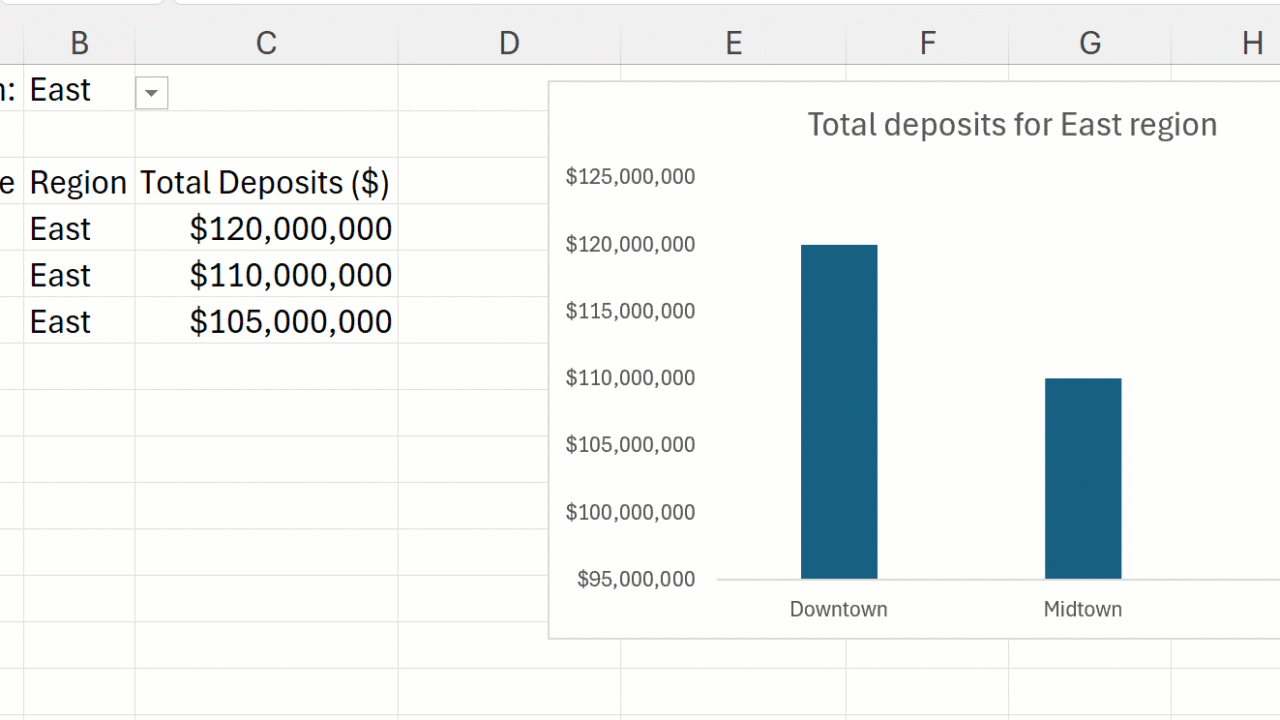
Task: Click the $95,000,000 value axis label
Action: click(x=636, y=579)
